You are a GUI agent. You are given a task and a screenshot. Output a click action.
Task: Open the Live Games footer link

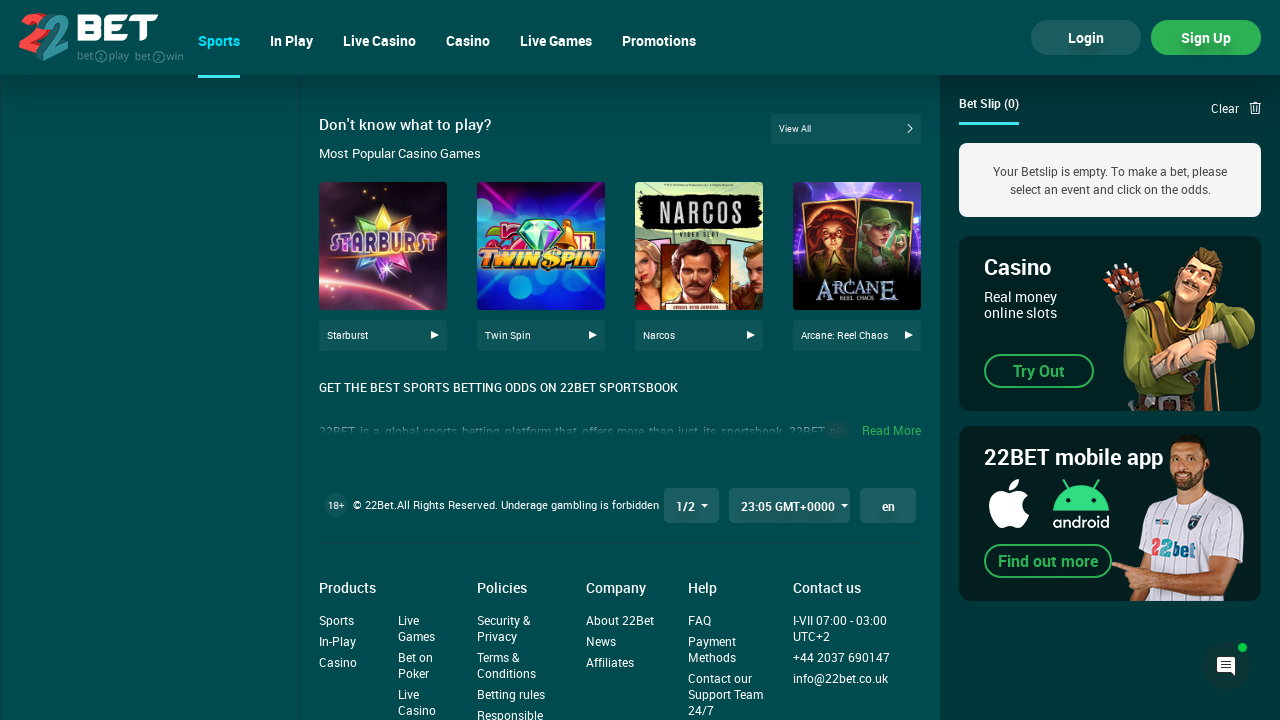[x=416, y=629]
